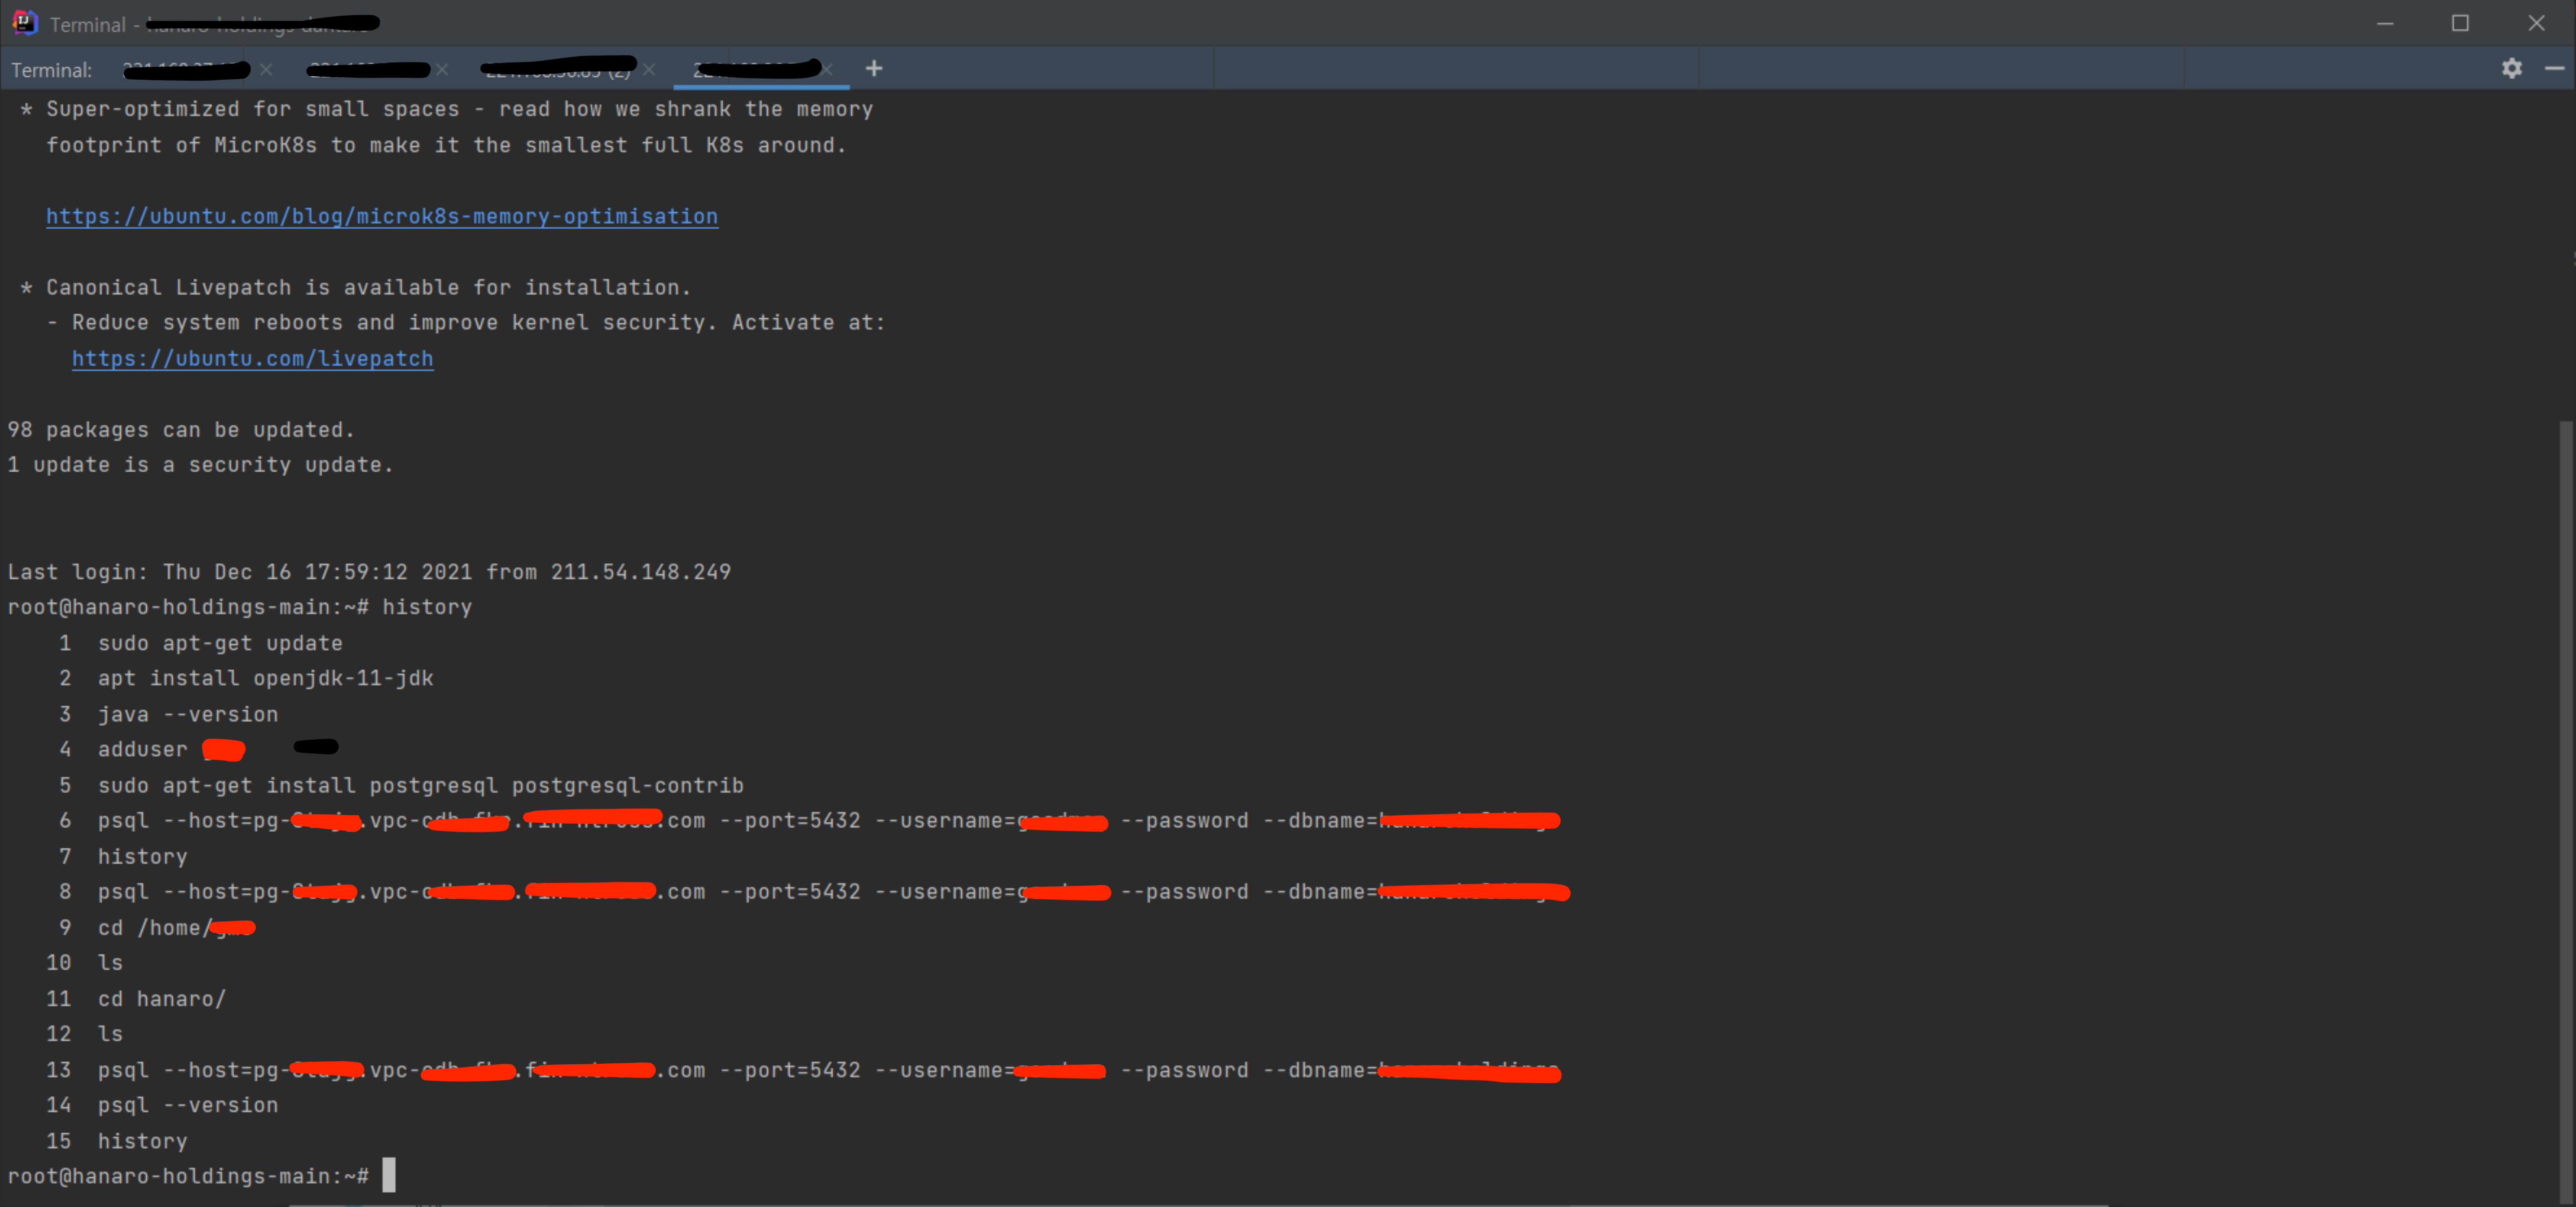Close the Terminal window

[x=2536, y=23]
